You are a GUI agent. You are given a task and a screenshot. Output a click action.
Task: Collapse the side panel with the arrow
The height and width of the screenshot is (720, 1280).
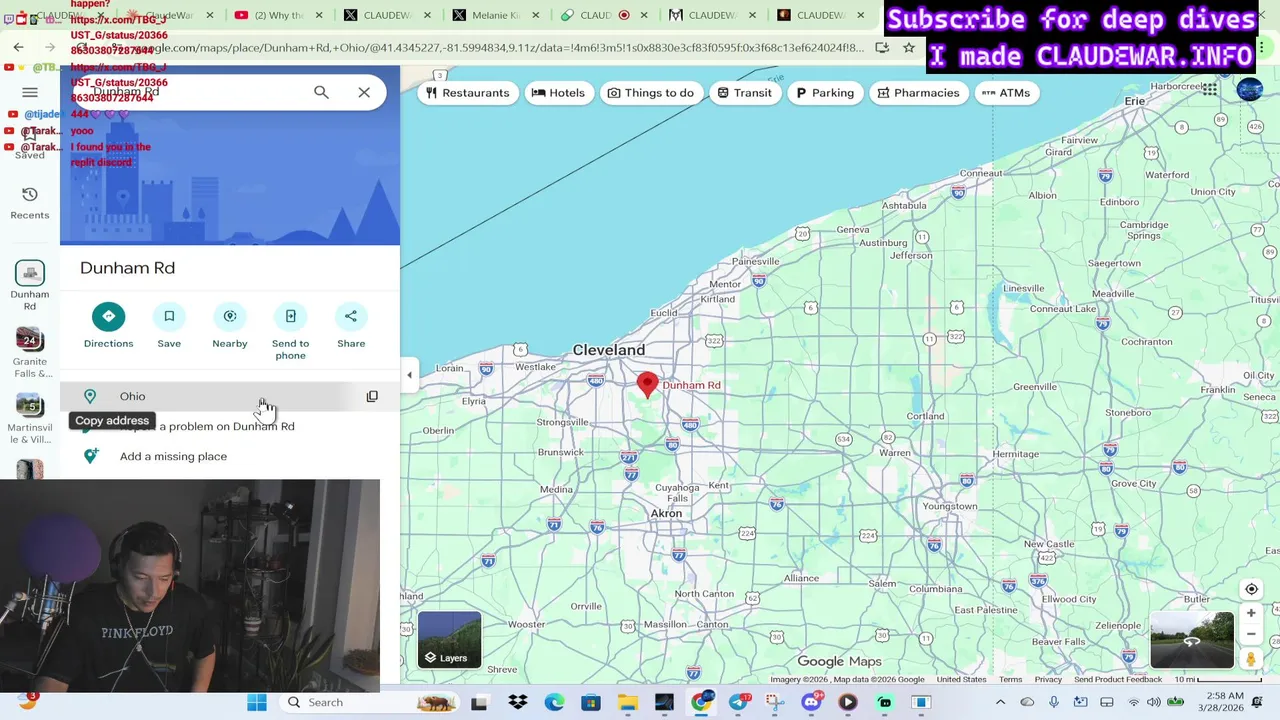point(409,375)
